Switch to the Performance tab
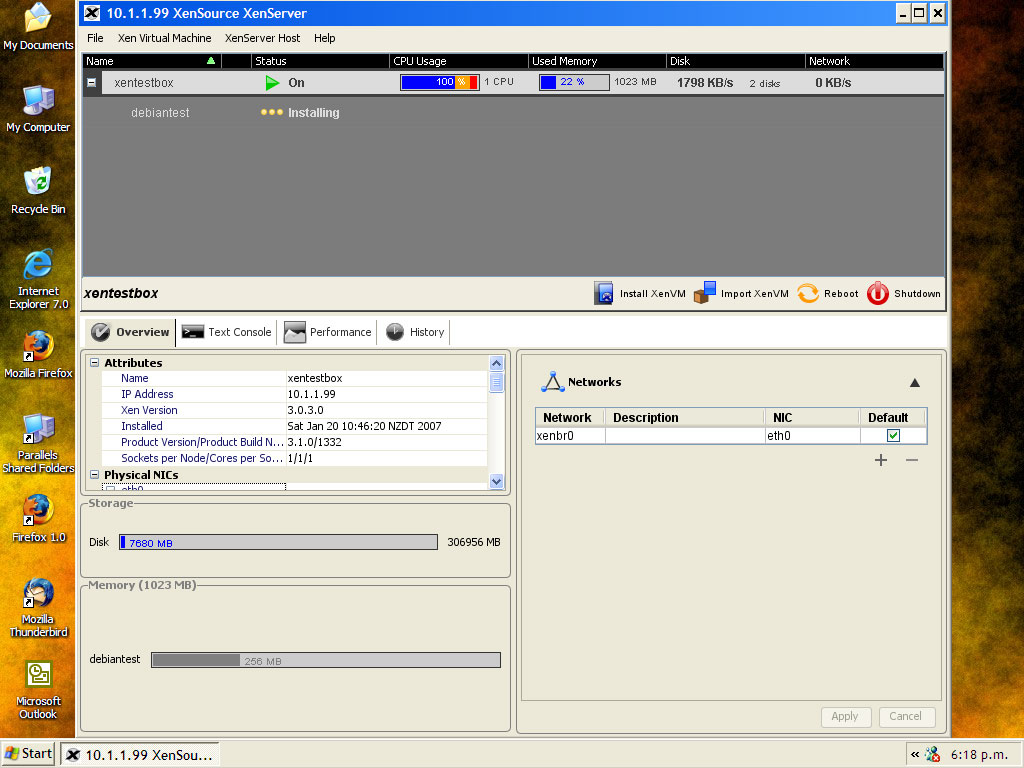Image resolution: width=1024 pixels, height=768 pixels. coord(327,332)
